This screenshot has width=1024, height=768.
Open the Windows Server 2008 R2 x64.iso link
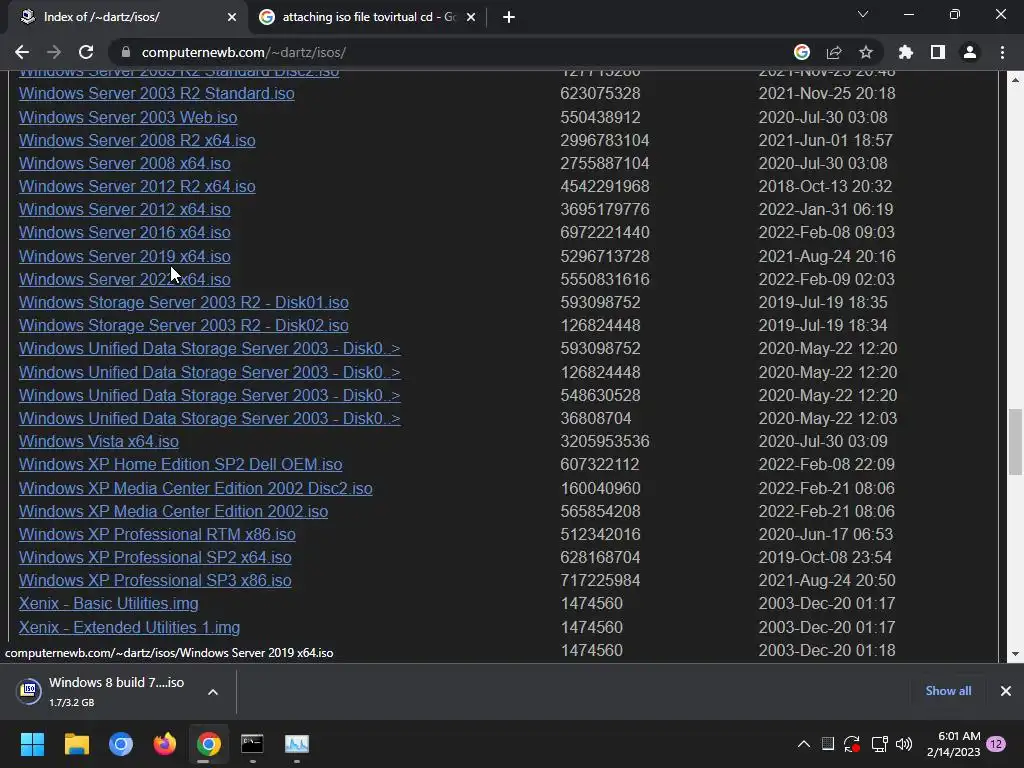point(137,140)
